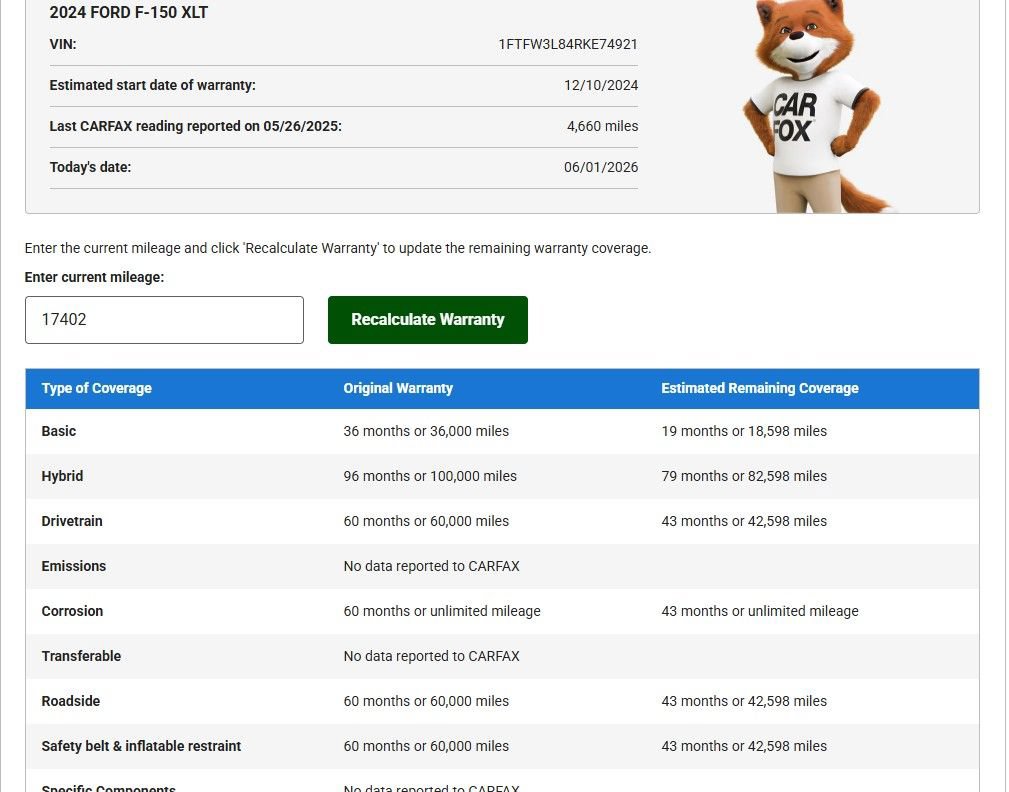Image resolution: width=1009 pixels, height=792 pixels.
Task: Select the Transferable coverage row label
Action: pyautogui.click(x=81, y=656)
